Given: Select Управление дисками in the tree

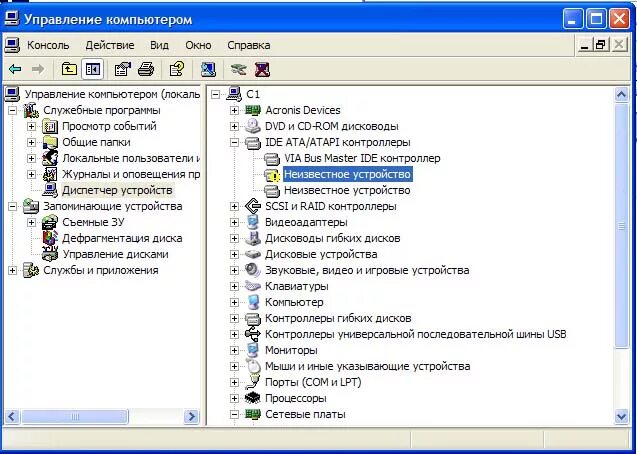Looking at the screenshot, I should coord(115,254).
